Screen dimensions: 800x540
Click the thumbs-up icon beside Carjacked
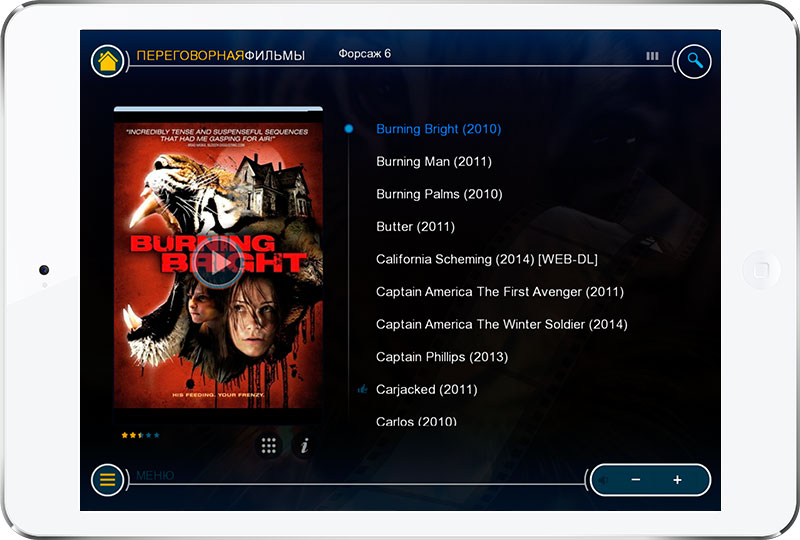(362, 389)
